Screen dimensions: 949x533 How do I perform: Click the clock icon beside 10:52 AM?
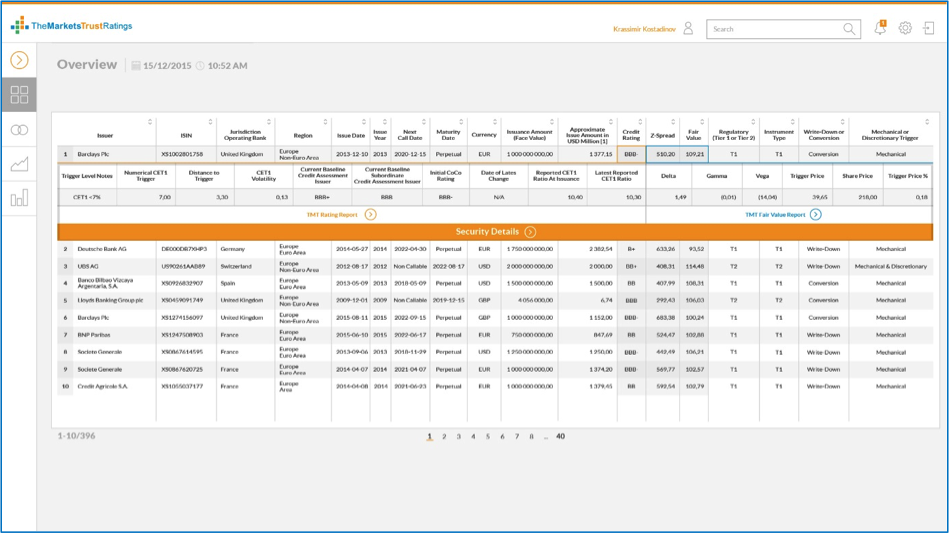point(200,65)
